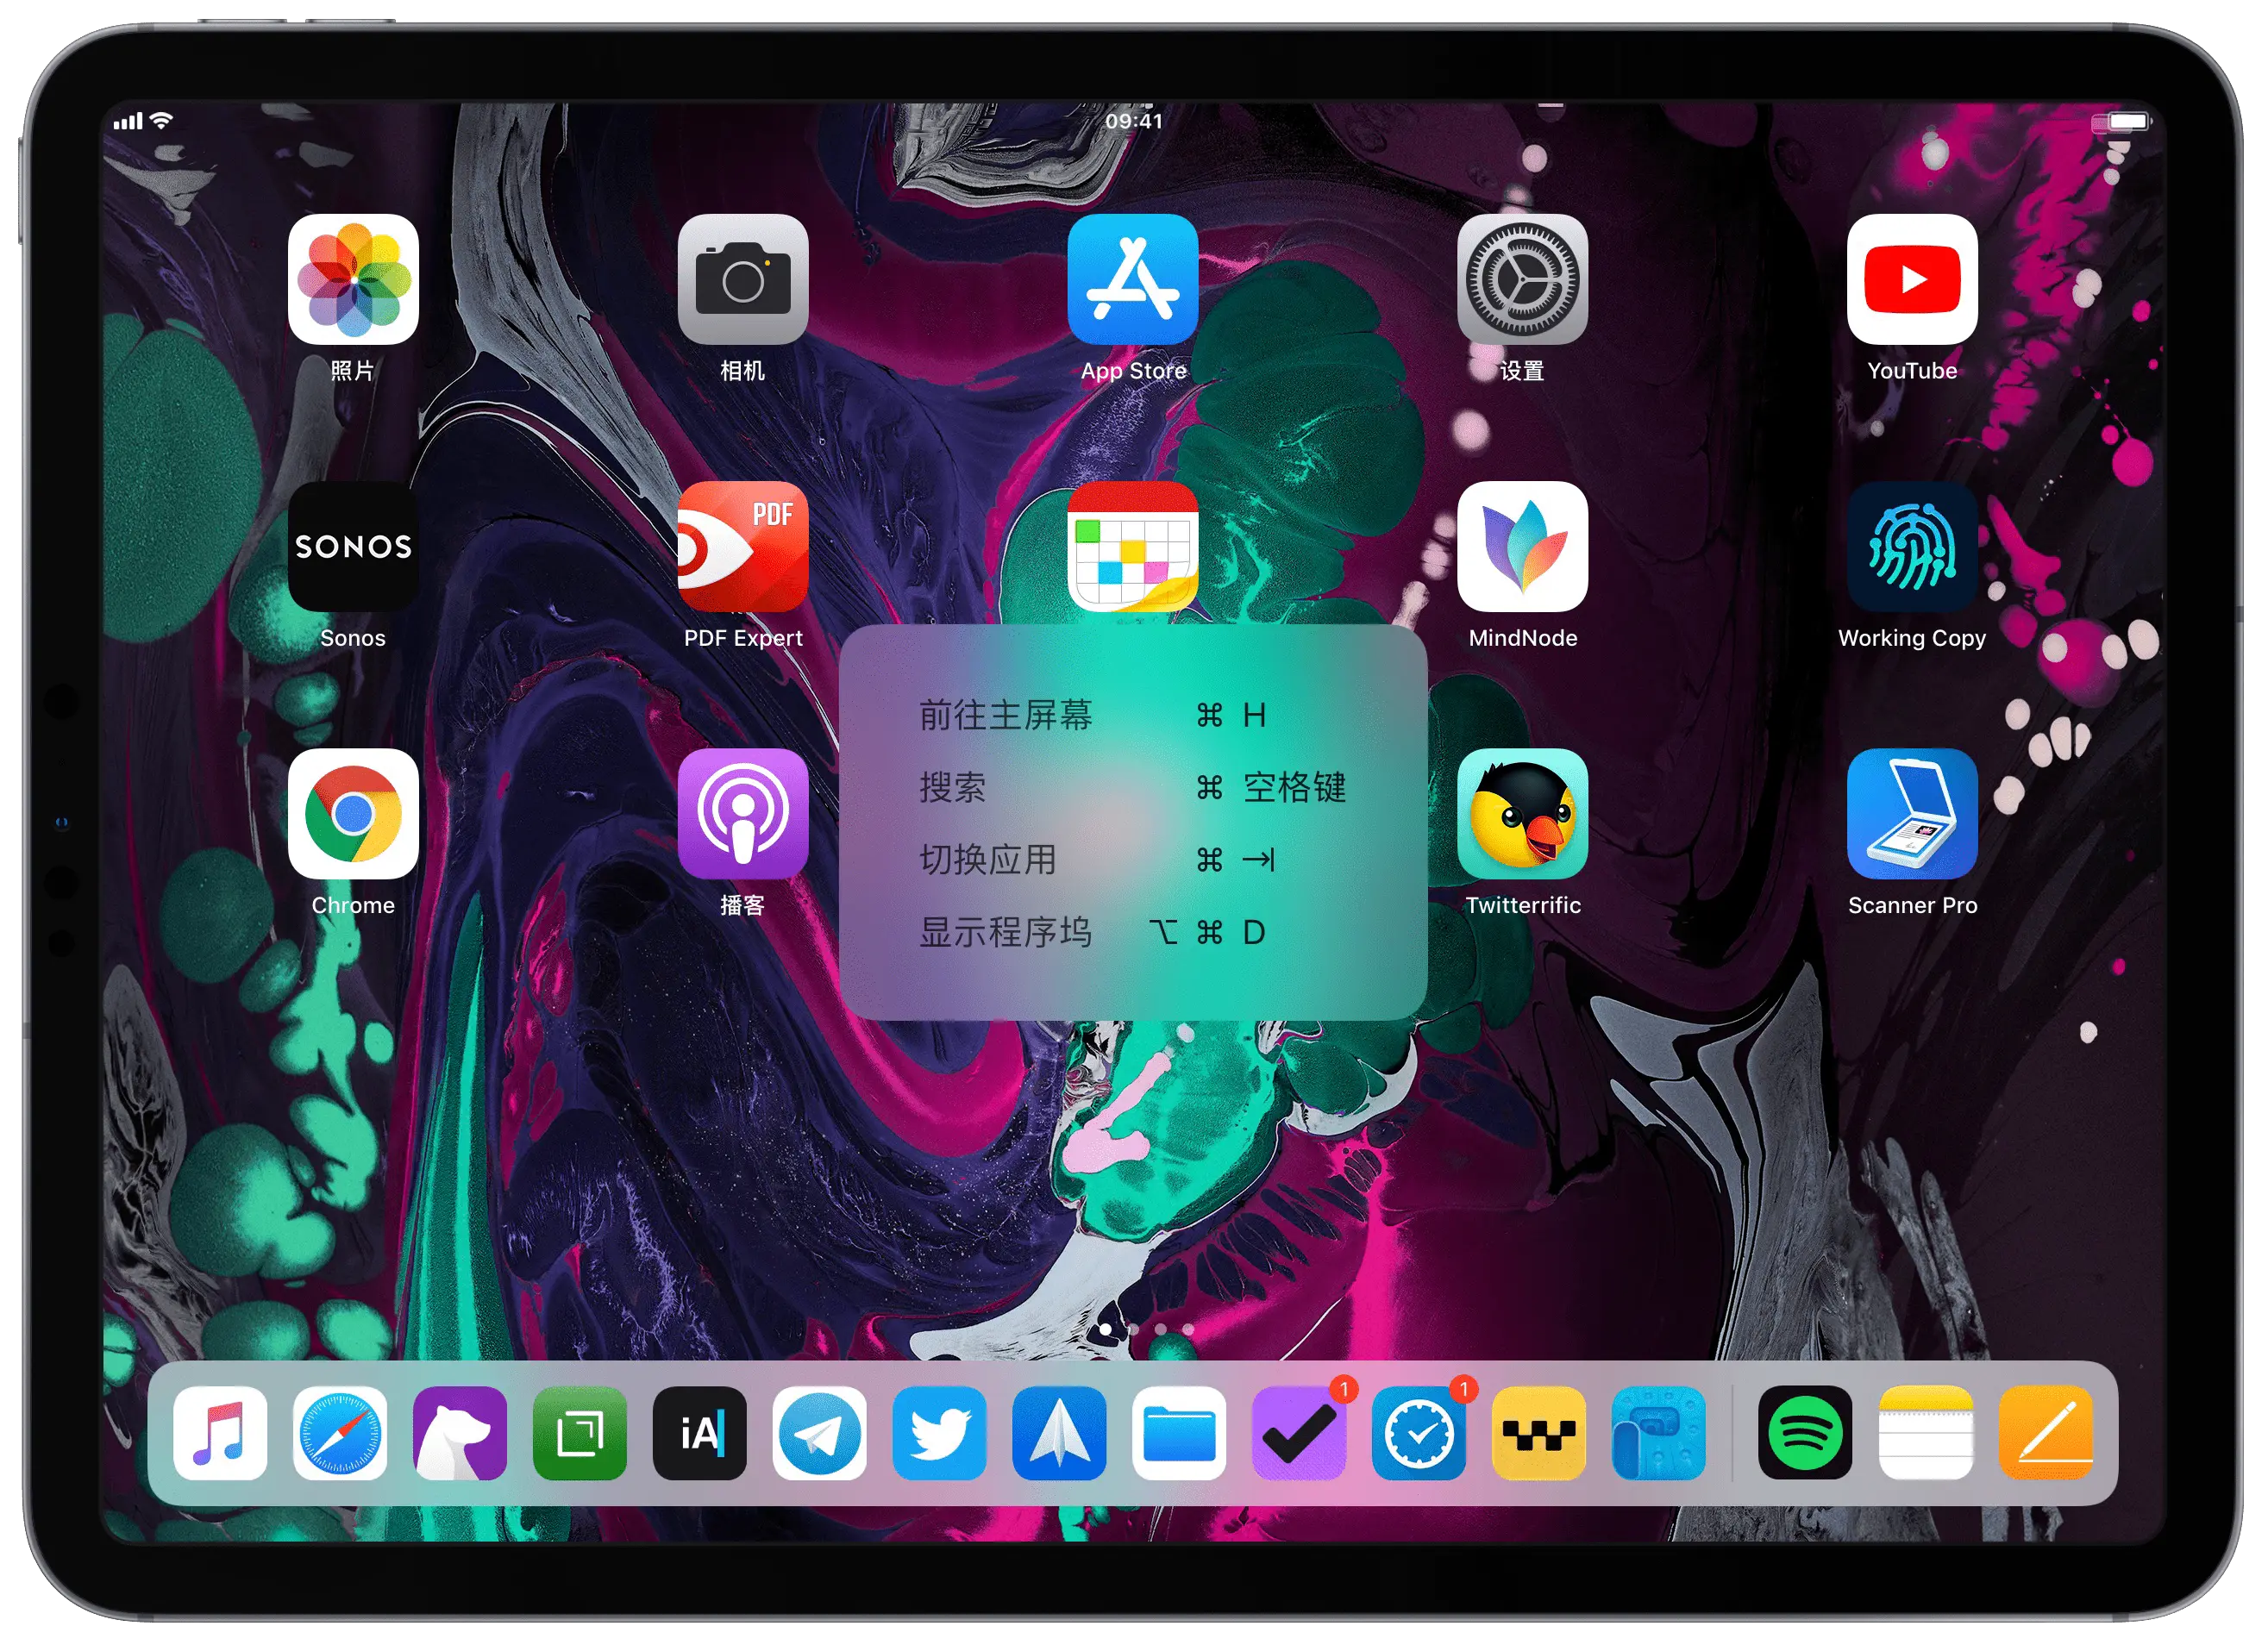The height and width of the screenshot is (1645, 2268).
Task: Launch Spotify from recent apps
Action: click(1806, 1433)
